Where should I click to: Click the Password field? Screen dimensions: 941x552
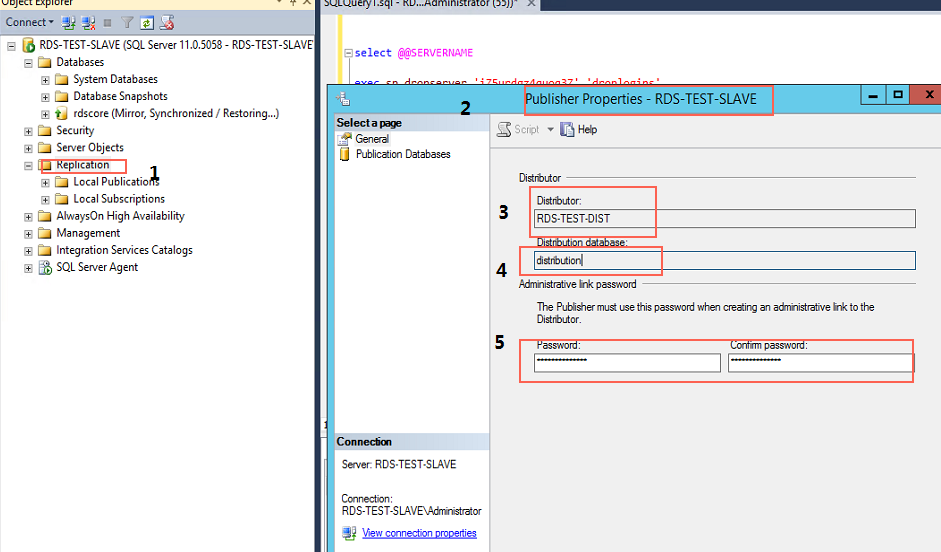[627, 362]
